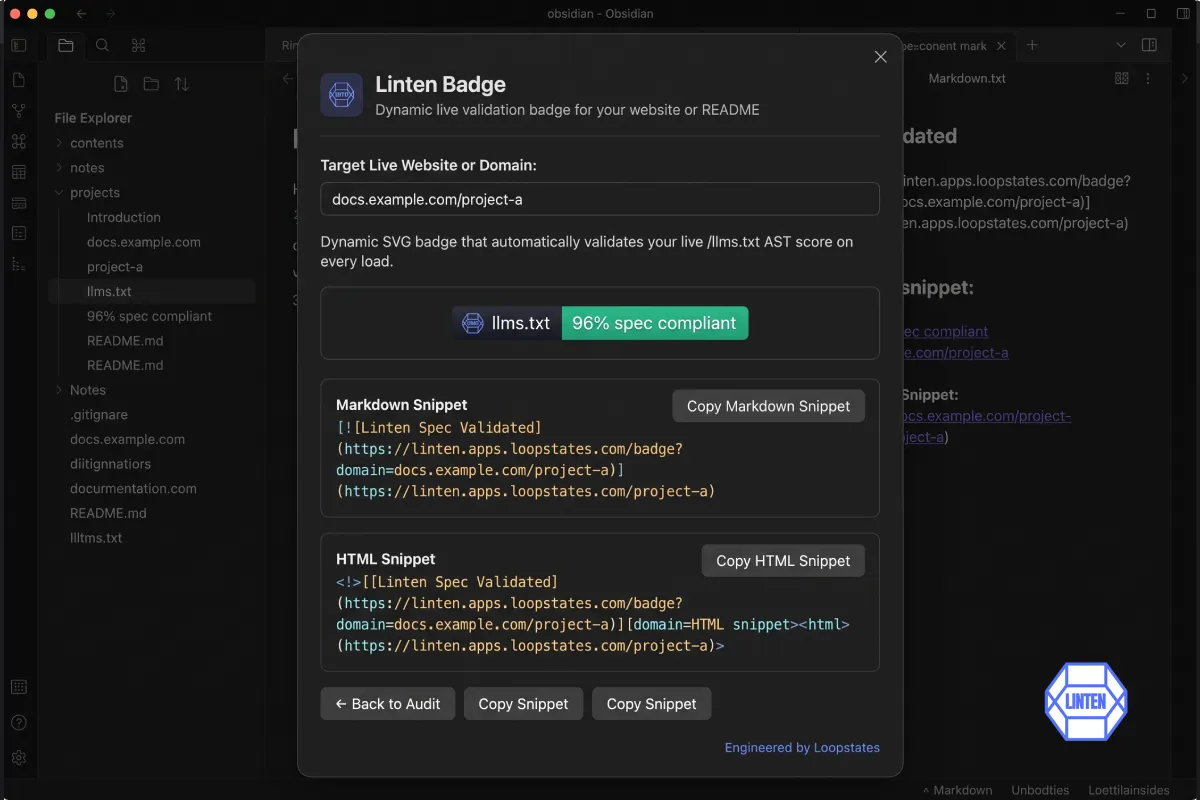Image resolution: width=1200 pixels, height=800 pixels.
Task: Open the tab list dropdown chevron
Action: [x=1121, y=46]
